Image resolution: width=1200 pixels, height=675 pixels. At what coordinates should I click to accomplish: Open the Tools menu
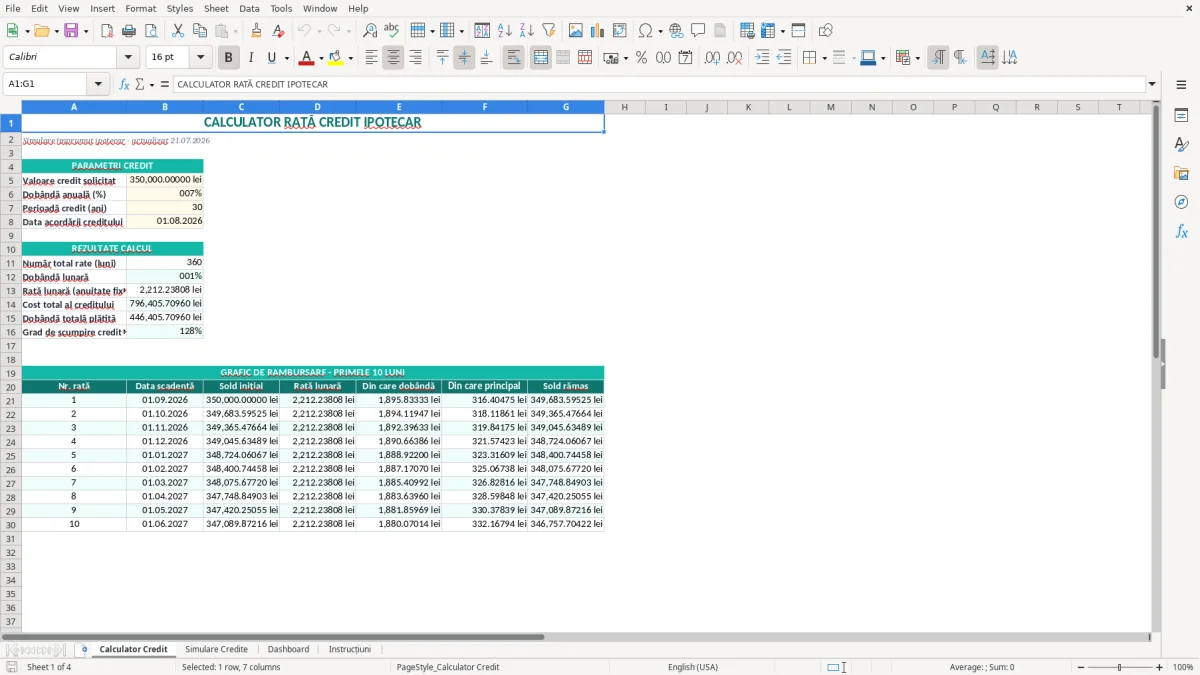(281, 8)
